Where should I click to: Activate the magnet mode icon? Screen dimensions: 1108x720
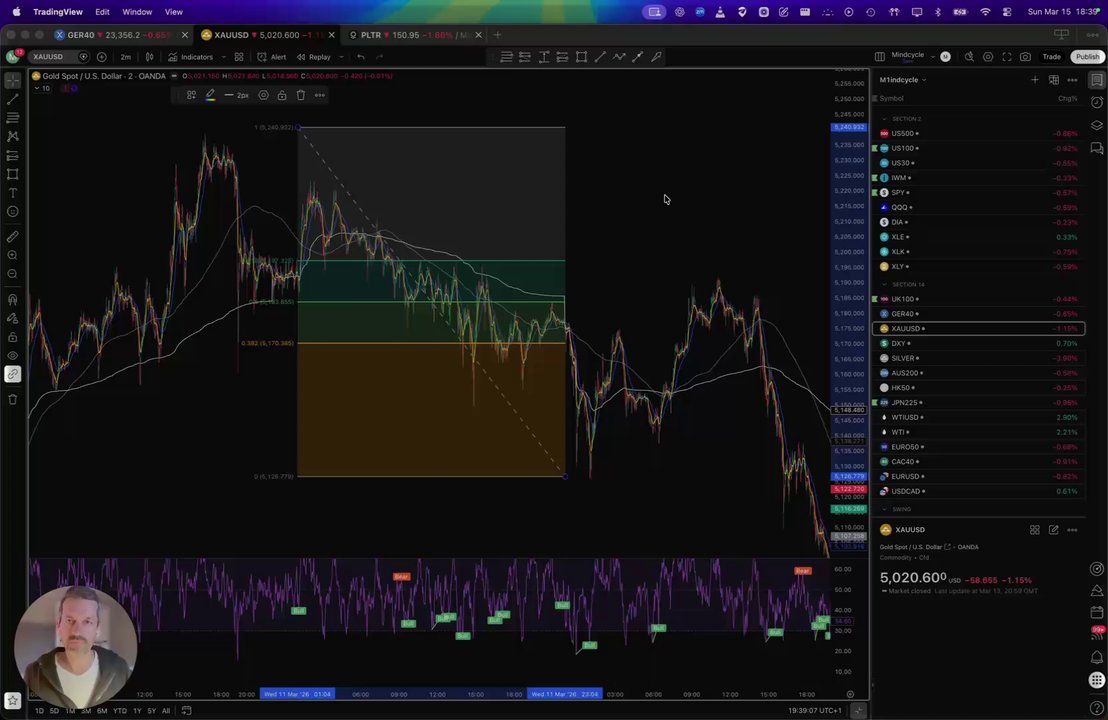pyautogui.click(x=13, y=300)
